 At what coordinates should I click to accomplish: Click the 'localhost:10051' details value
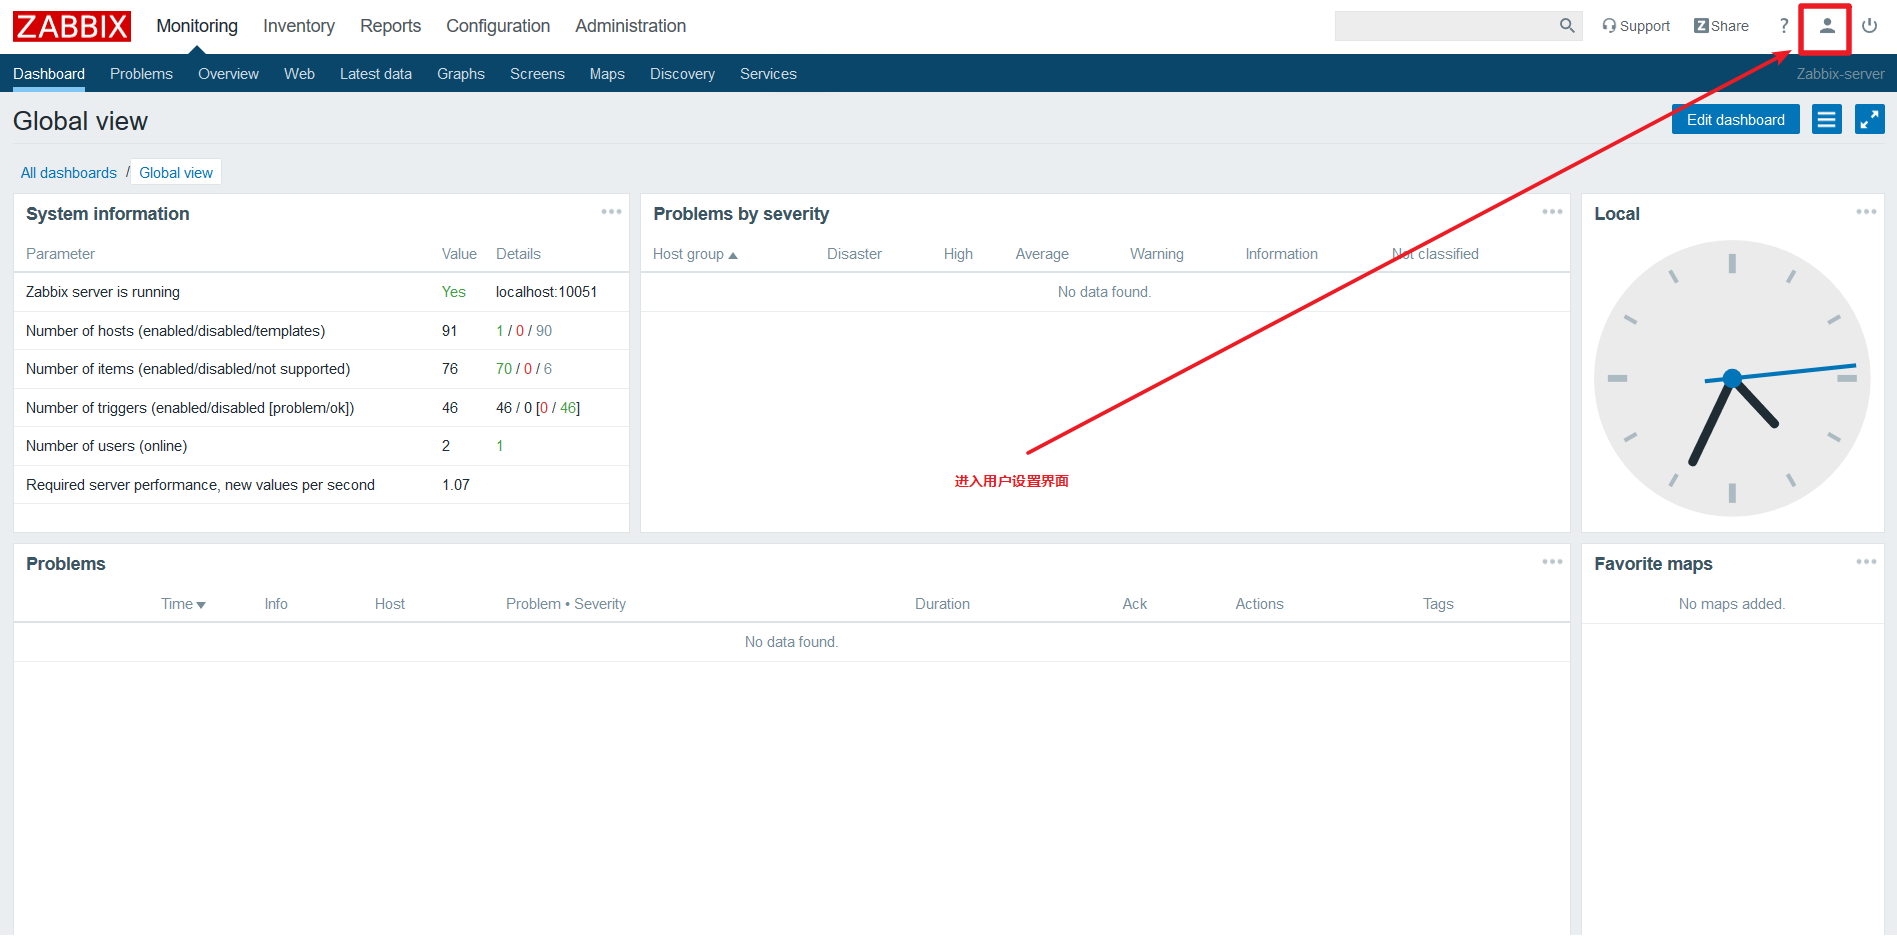(546, 292)
